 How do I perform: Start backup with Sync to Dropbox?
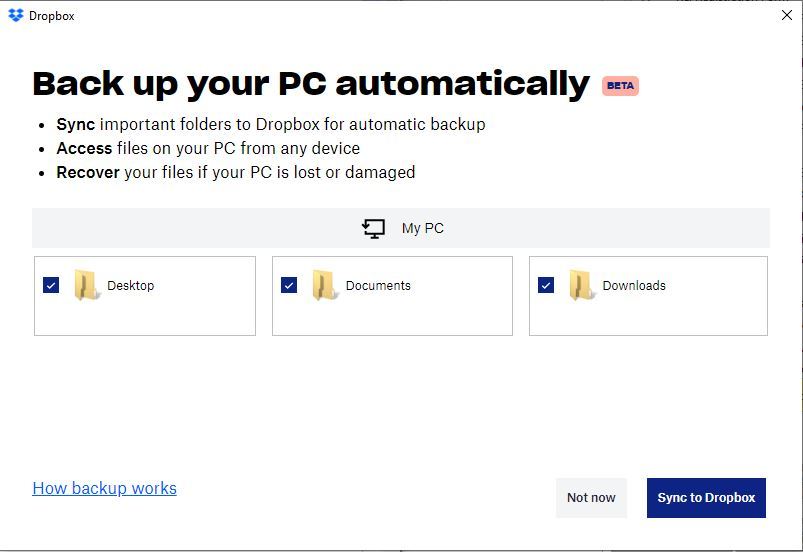point(706,498)
